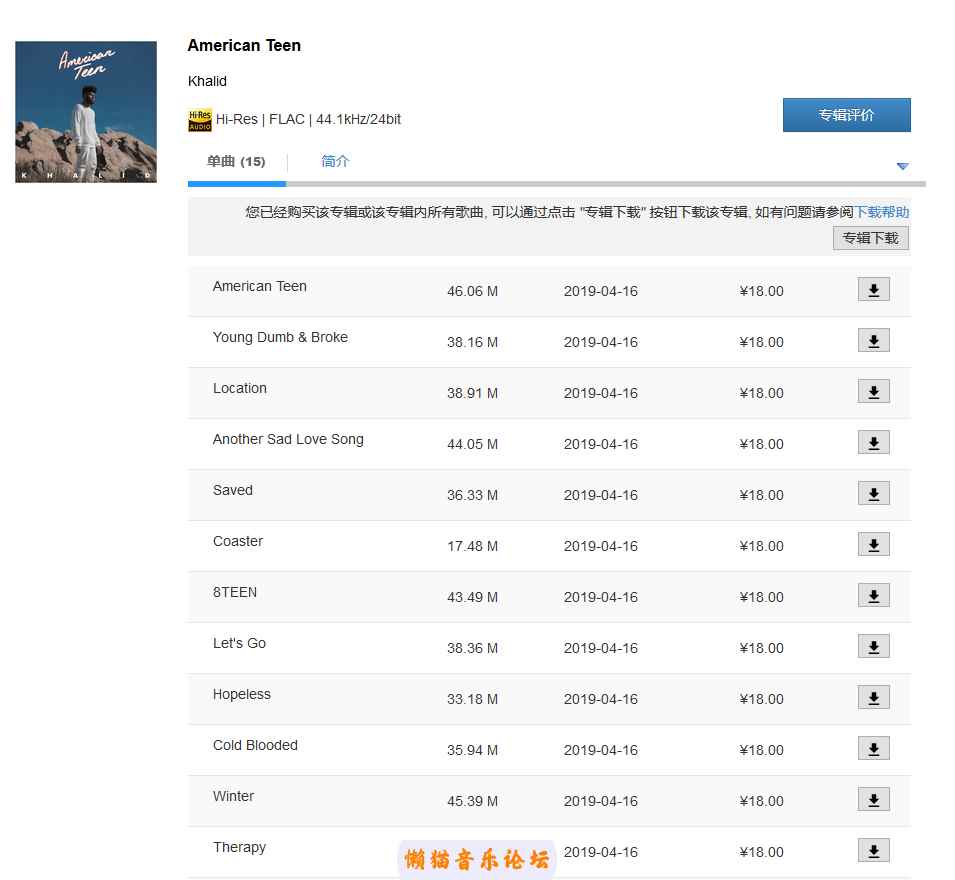Download the Hopeless track
The image size is (955, 880).
click(x=873, y=697)
